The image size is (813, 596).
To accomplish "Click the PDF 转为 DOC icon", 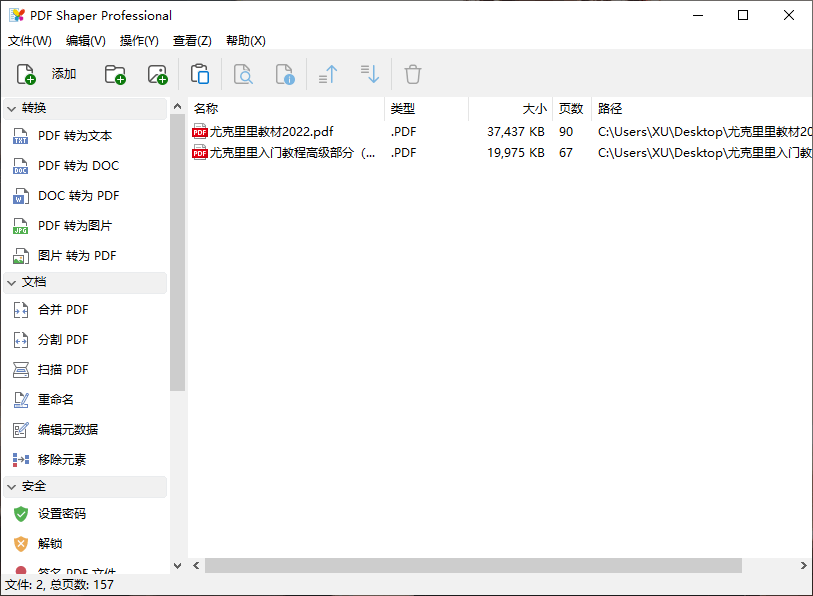I will (x=21, y=166).
